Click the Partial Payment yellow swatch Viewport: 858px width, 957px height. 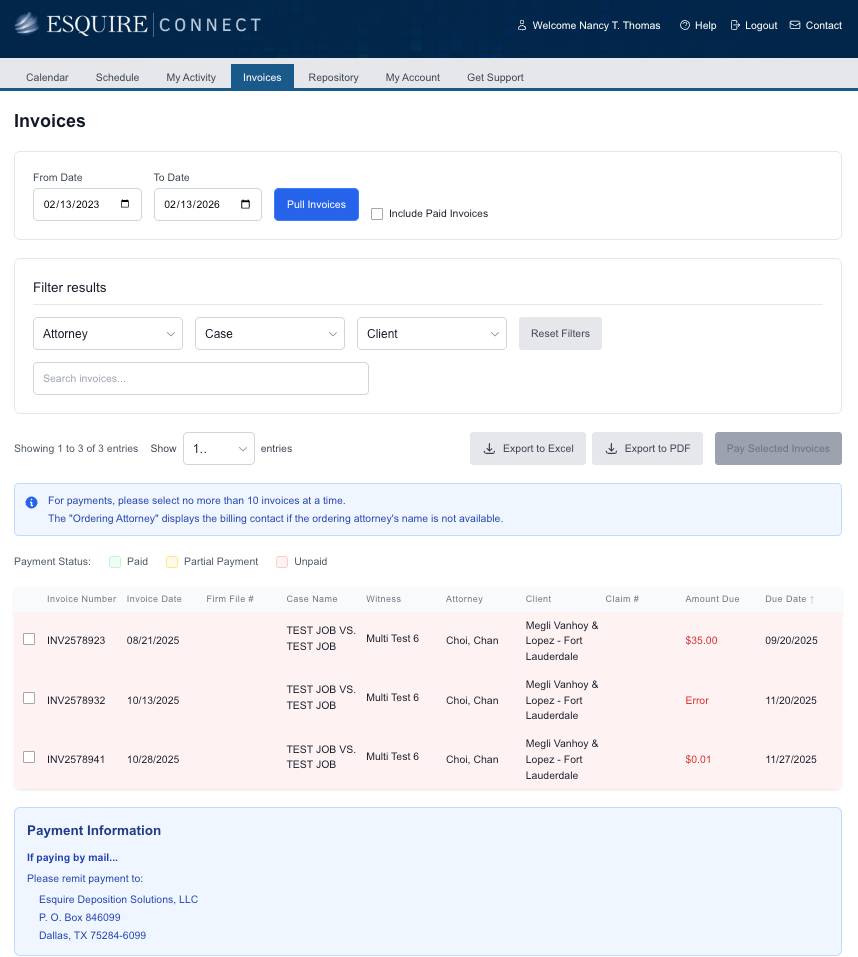[x=172, y=562]
